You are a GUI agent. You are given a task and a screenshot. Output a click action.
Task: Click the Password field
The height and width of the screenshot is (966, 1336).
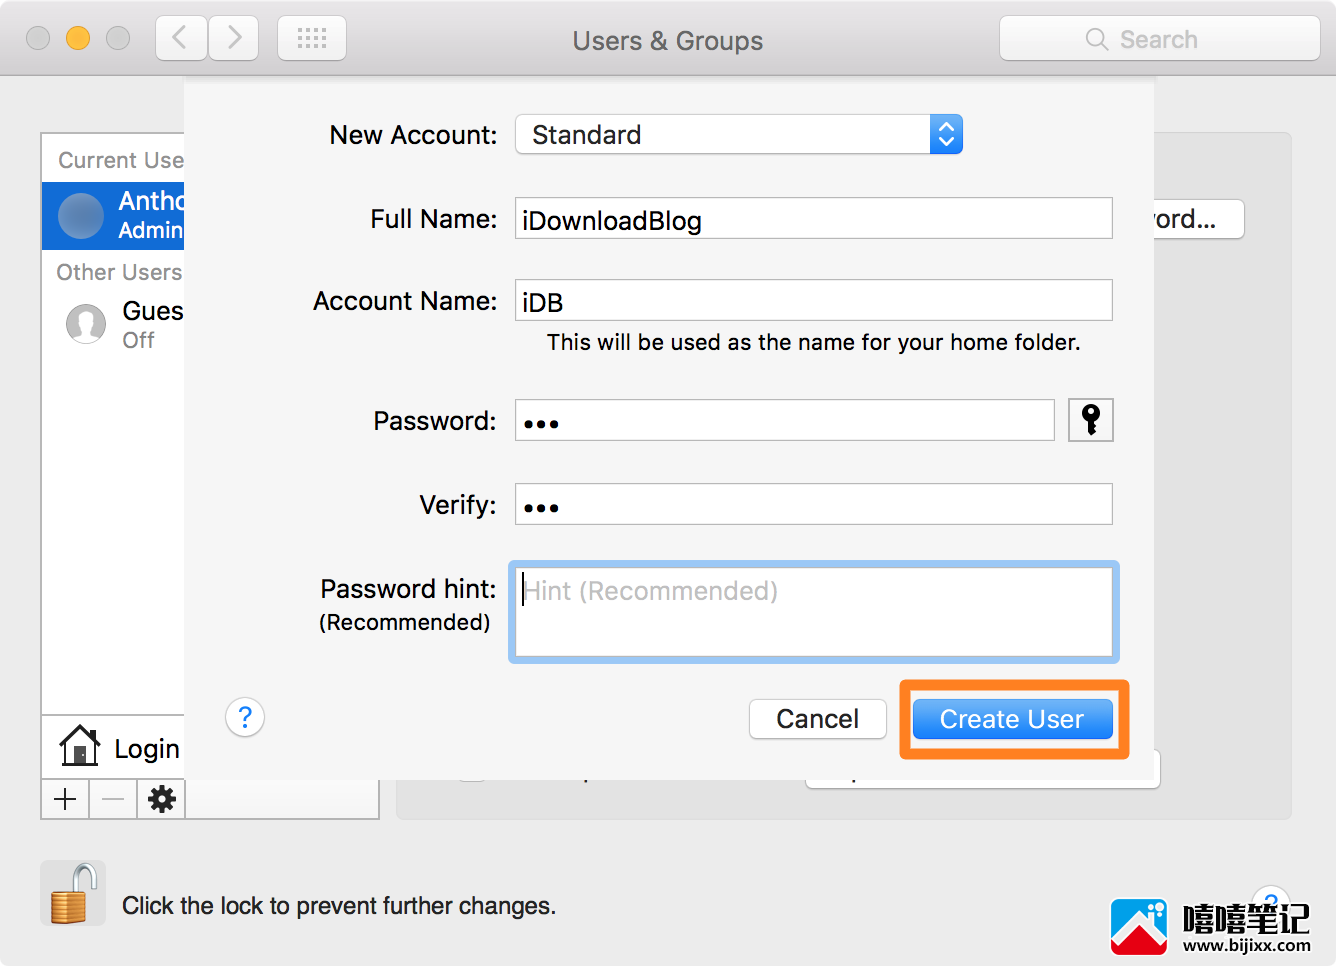point(785,420)
